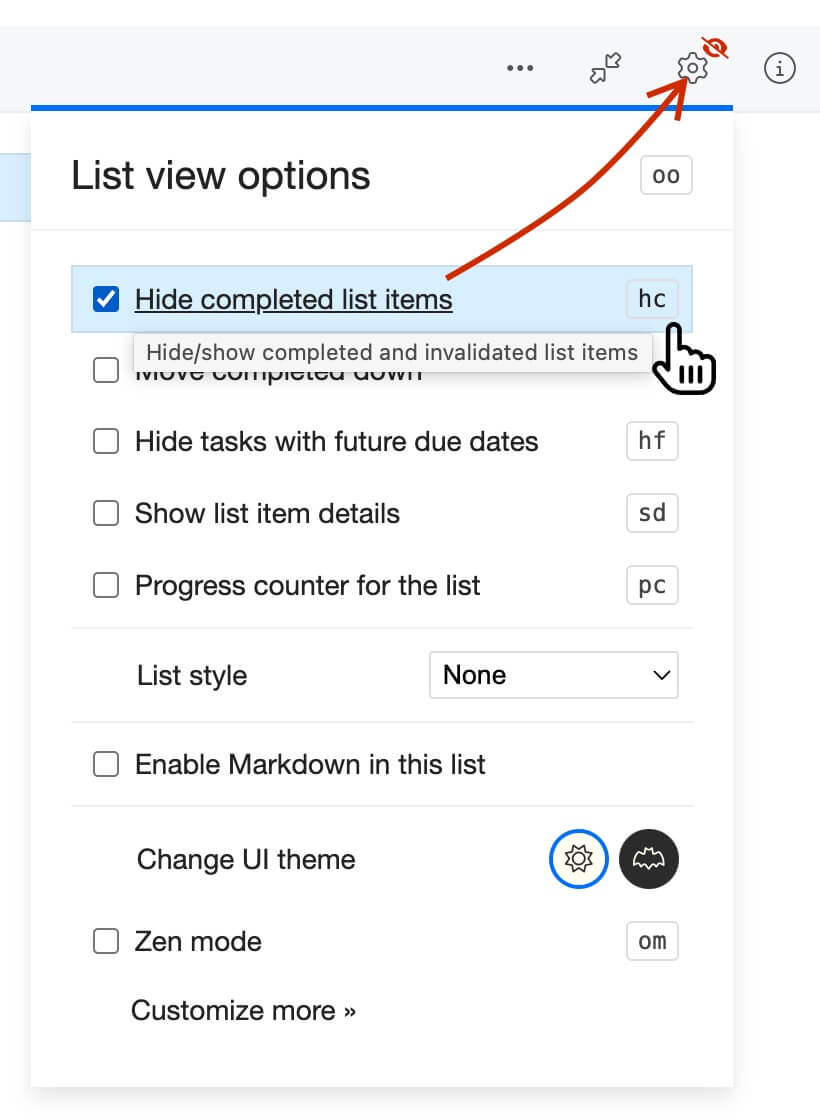Click the info circle icon
The width and height of the screenshot is (820, 1120).
click(780, 68)
